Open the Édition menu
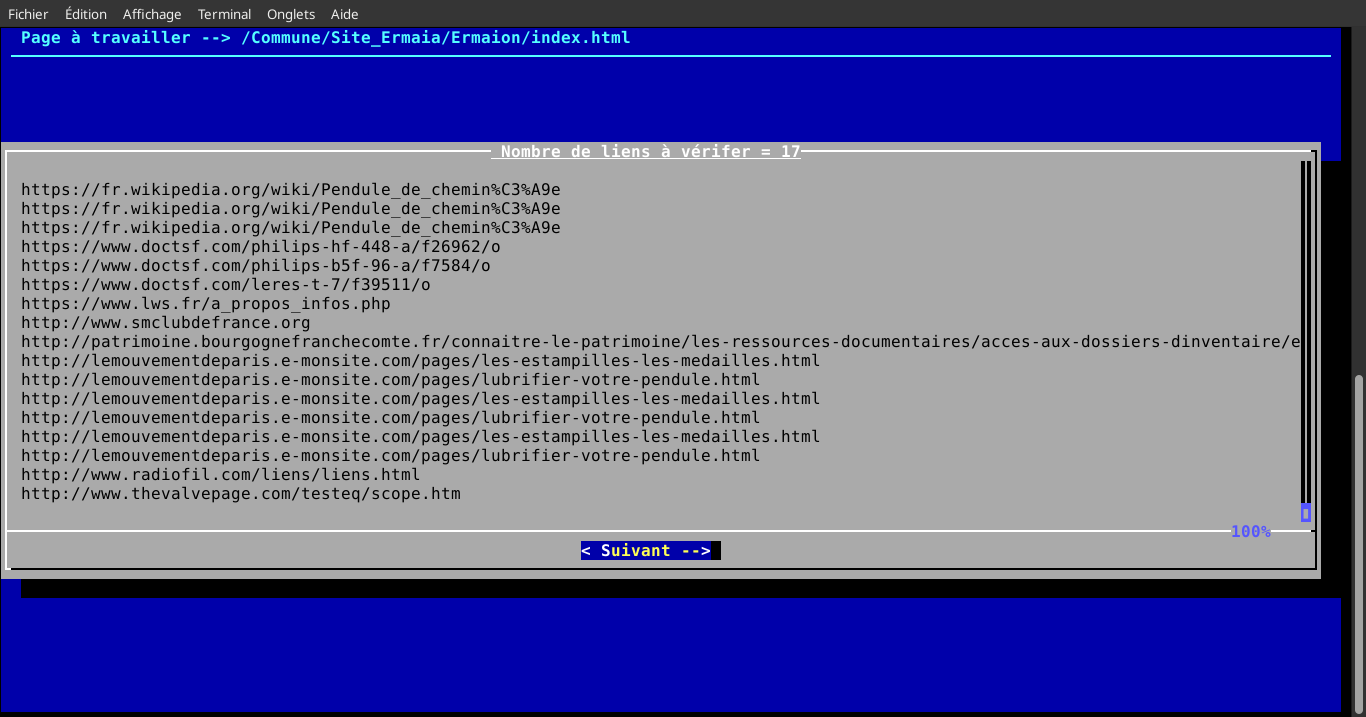 (85, 14)
